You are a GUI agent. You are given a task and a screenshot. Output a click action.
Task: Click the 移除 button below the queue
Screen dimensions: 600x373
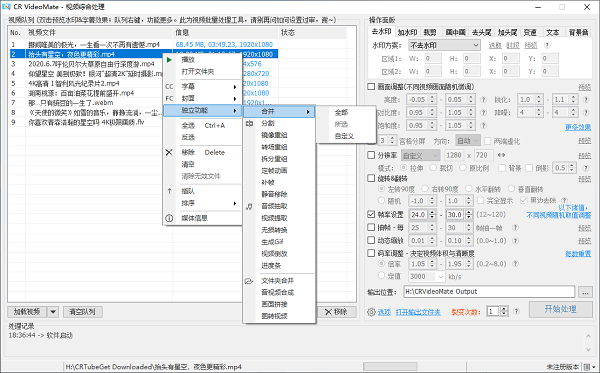pyautogui.click(x=336, y=312)
